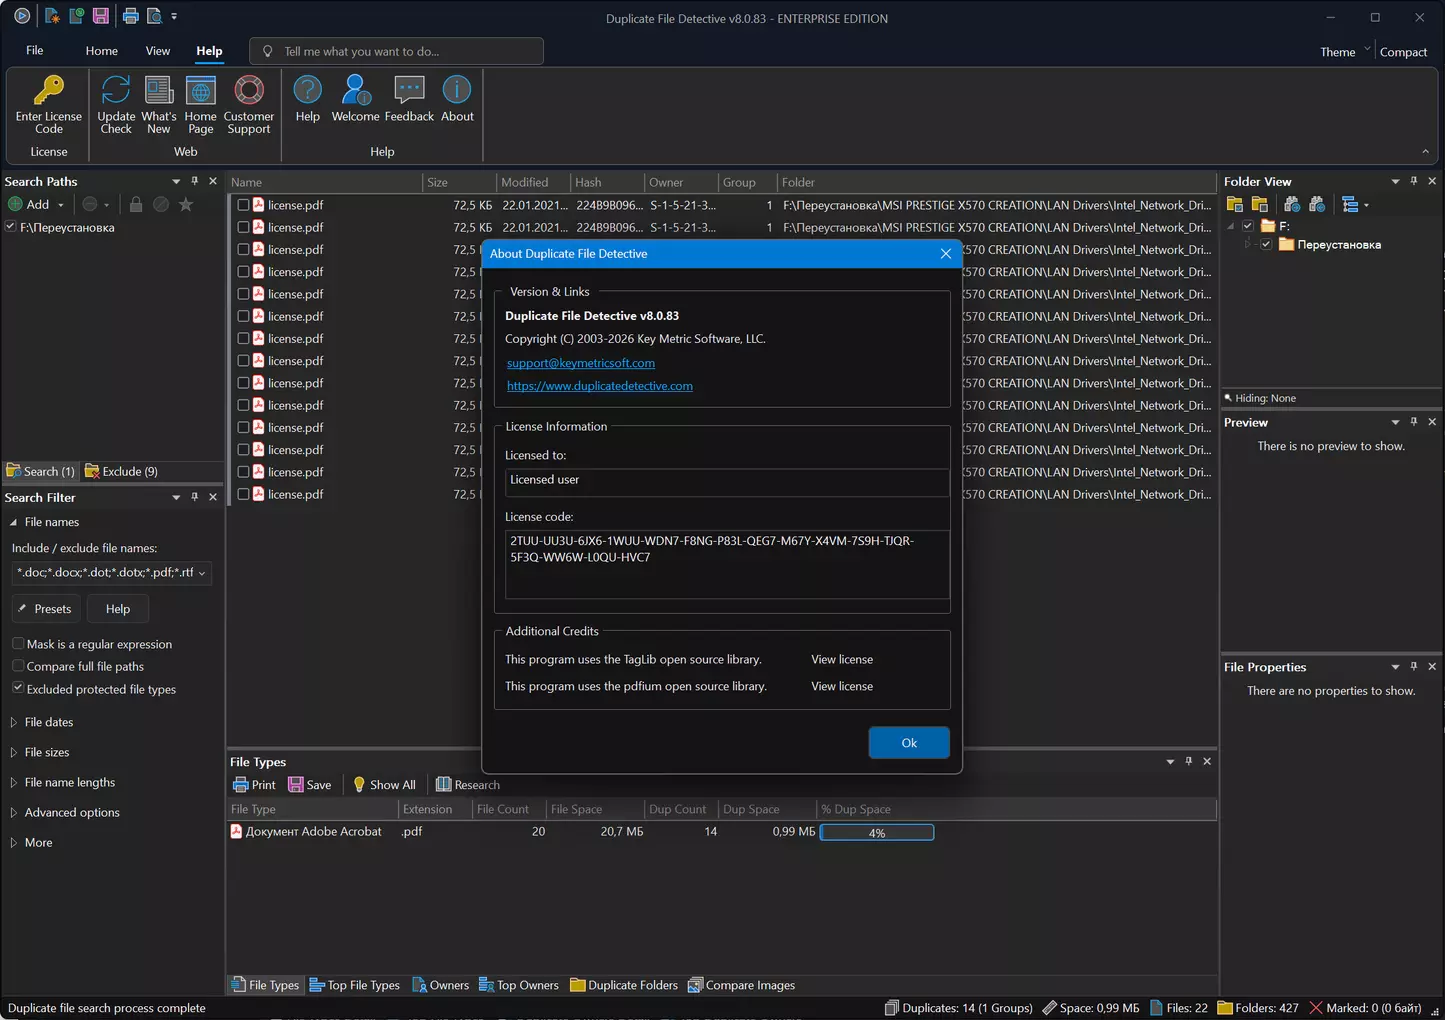Click the crossed-circle icon in Search Paths toolbar
Viewport: 1445px width, 1020px height.
[x=161, y=205]
